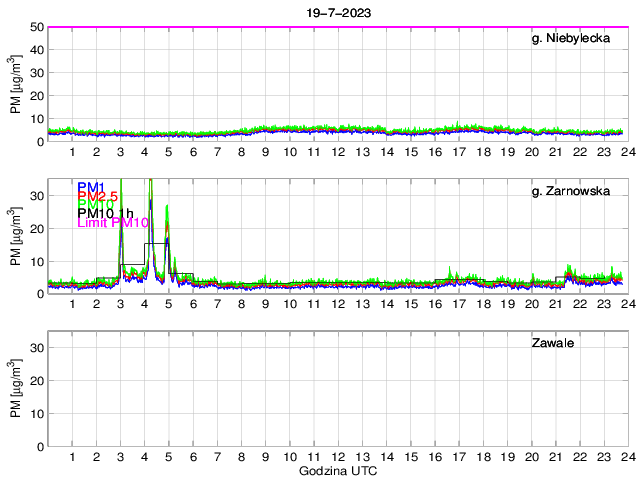Click the y-axis label of Zawale chart
The image size is (640, 480).
coord(16,388)
